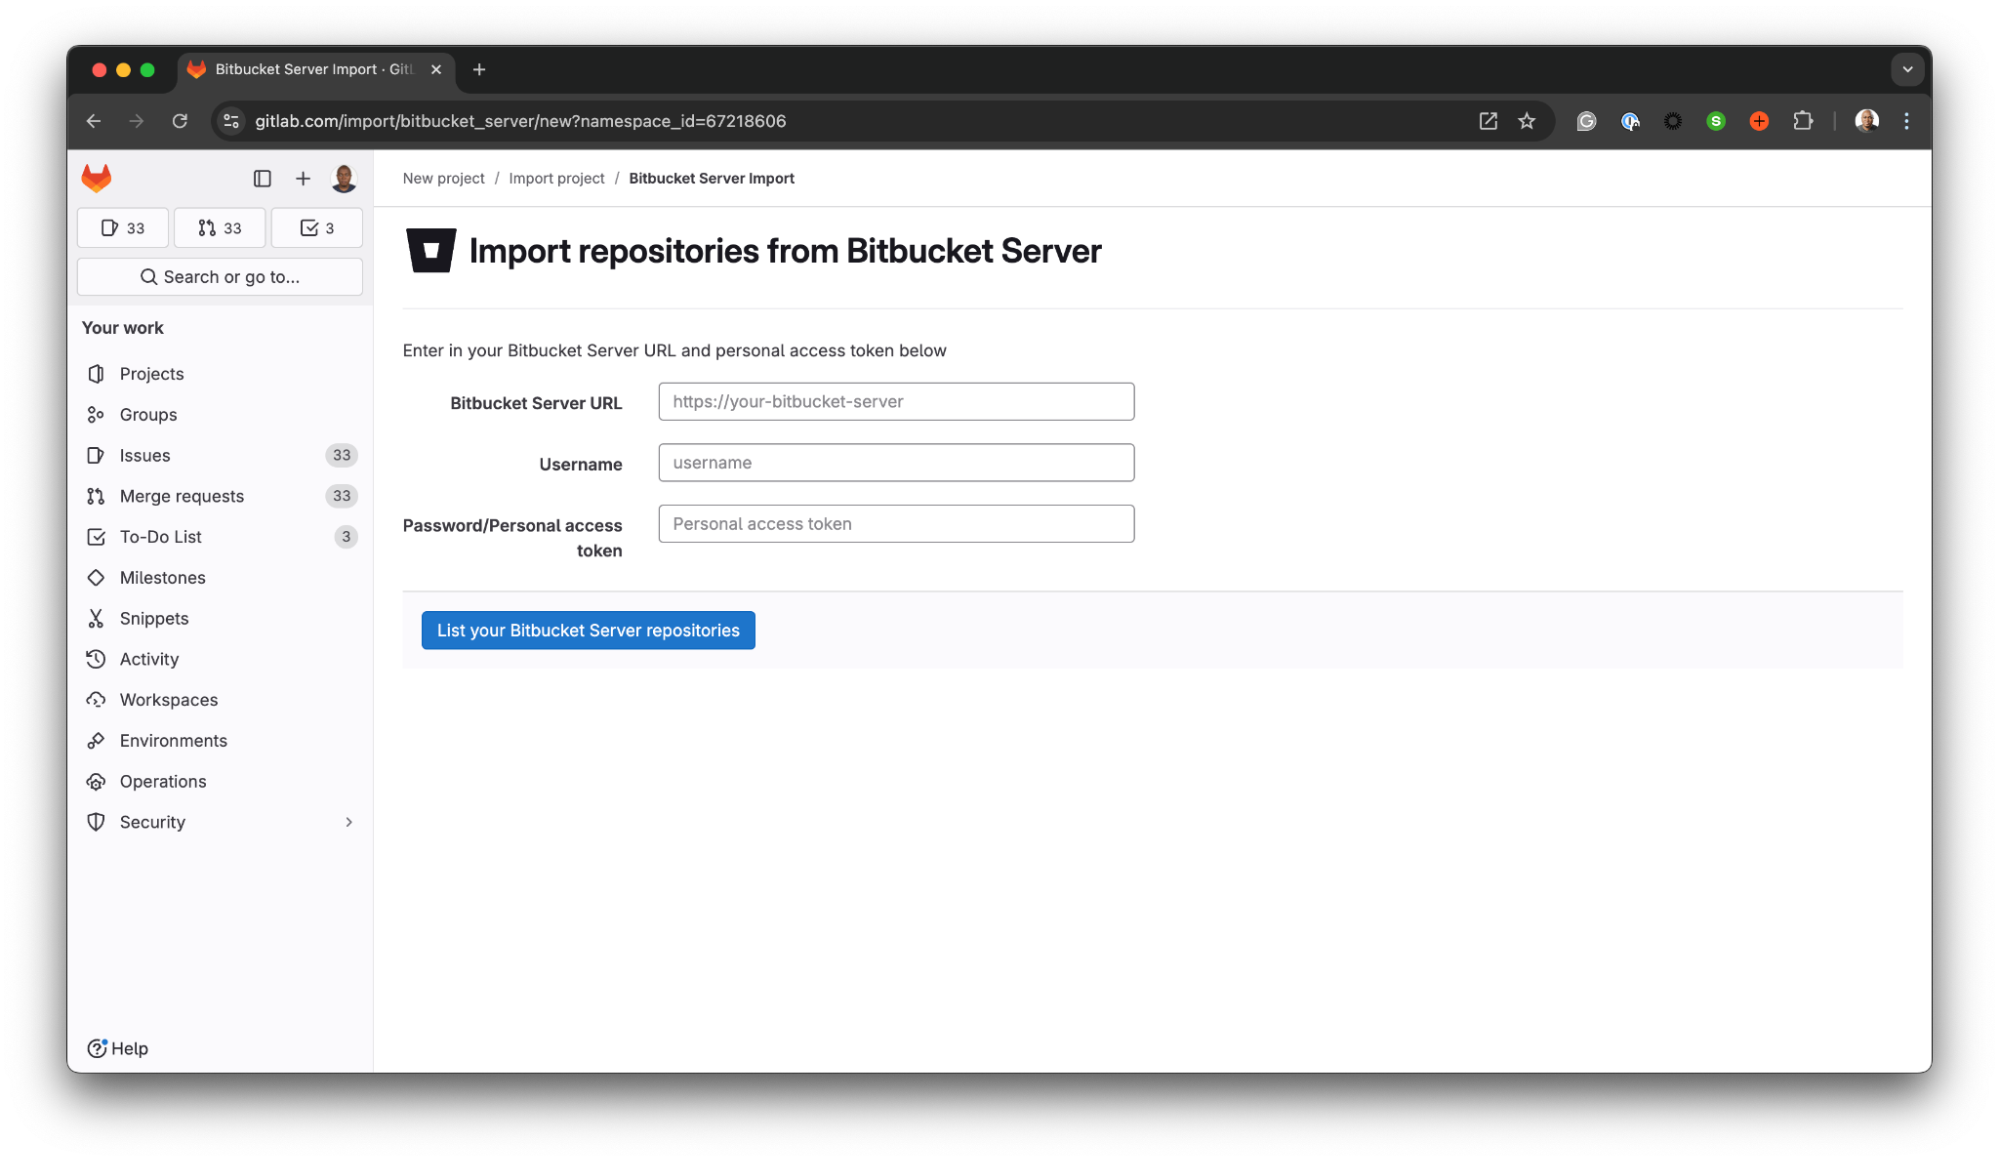Viewport: 1999px width, 1162px height.
Task: Open assigned issues counter showing 33
Action: (x=123, y=228)
